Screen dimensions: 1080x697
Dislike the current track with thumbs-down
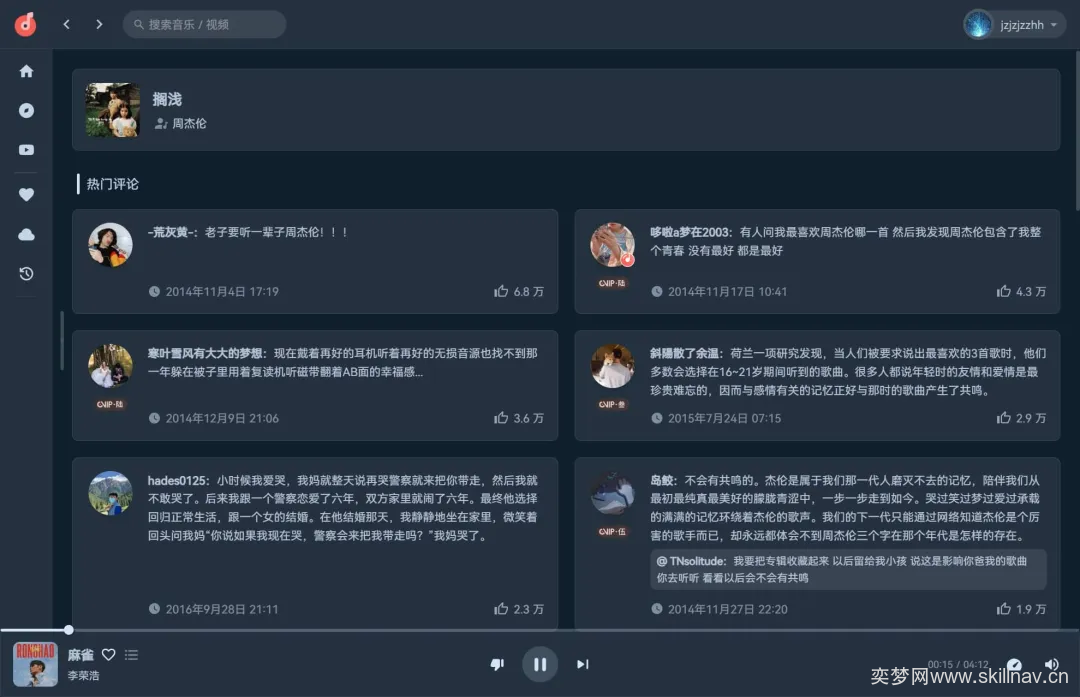point(497,664)
